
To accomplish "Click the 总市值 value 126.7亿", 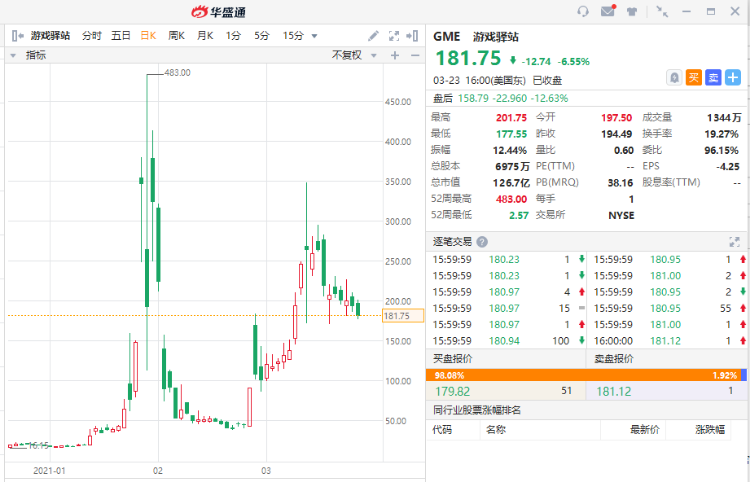I will pyautogui.click(x=511, y=183).
